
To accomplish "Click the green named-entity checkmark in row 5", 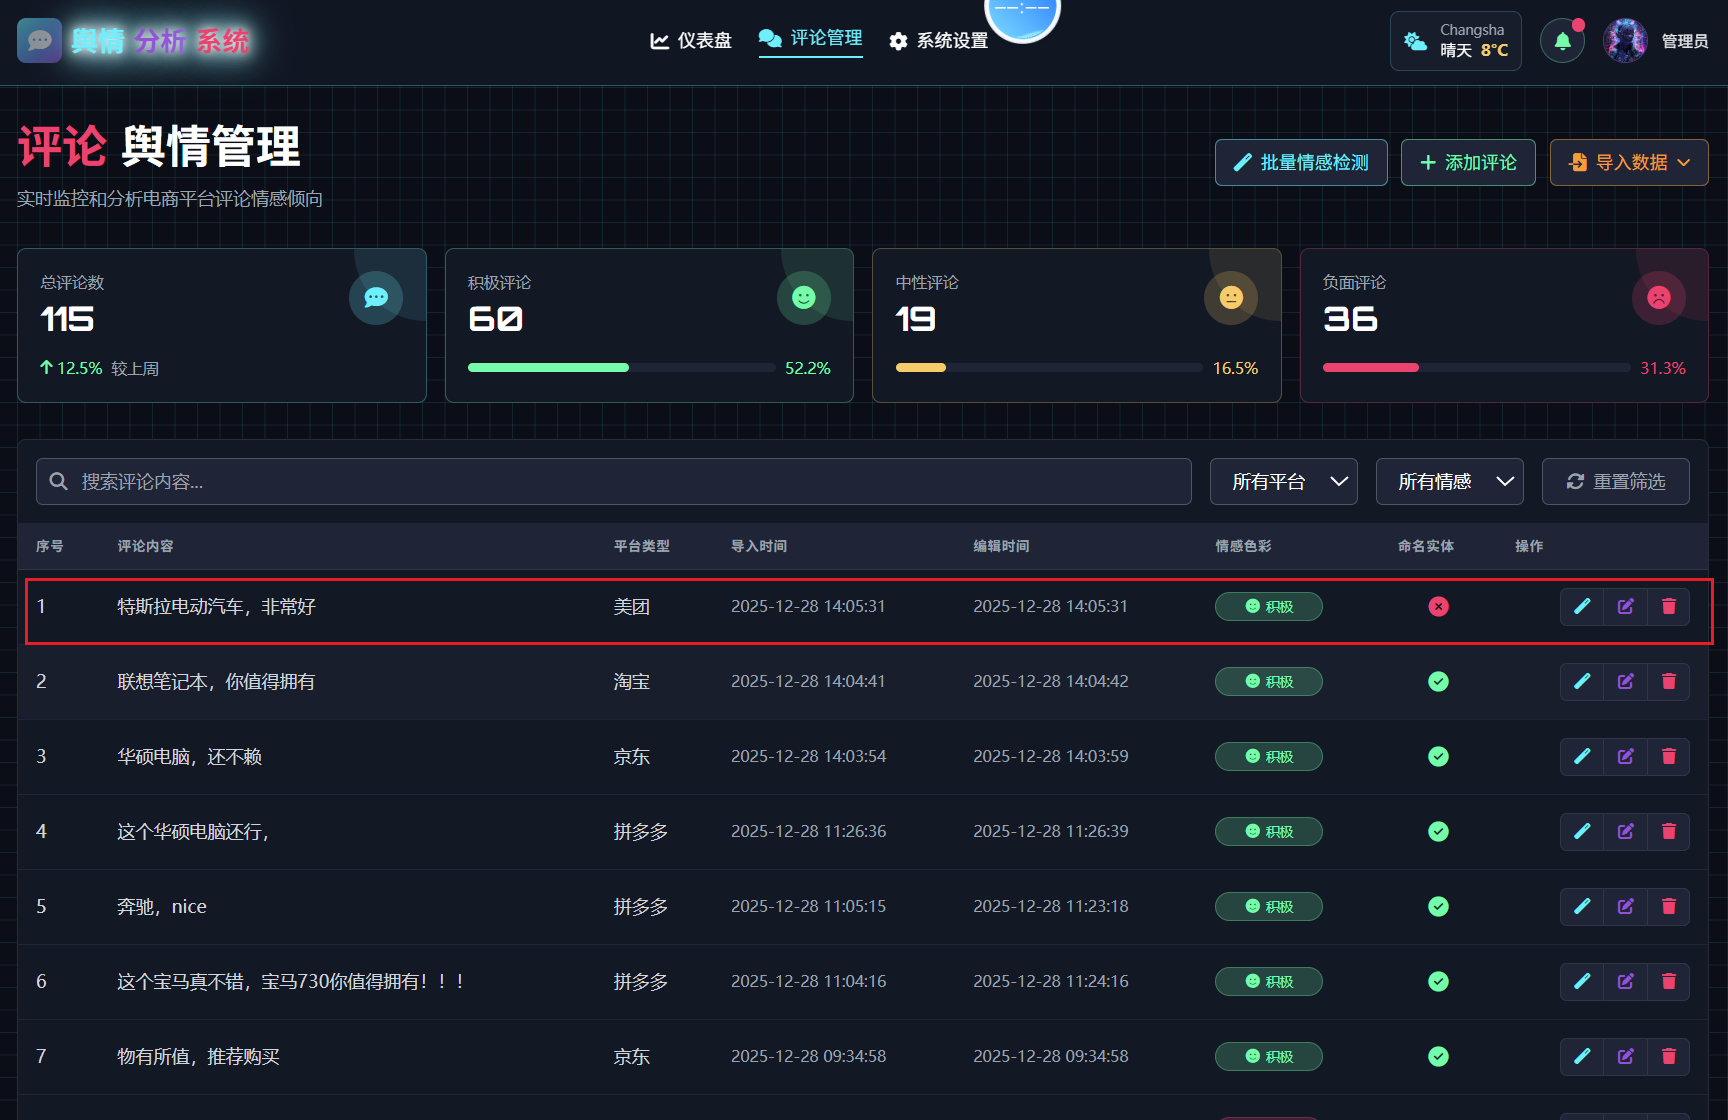I will (1438, 906).
